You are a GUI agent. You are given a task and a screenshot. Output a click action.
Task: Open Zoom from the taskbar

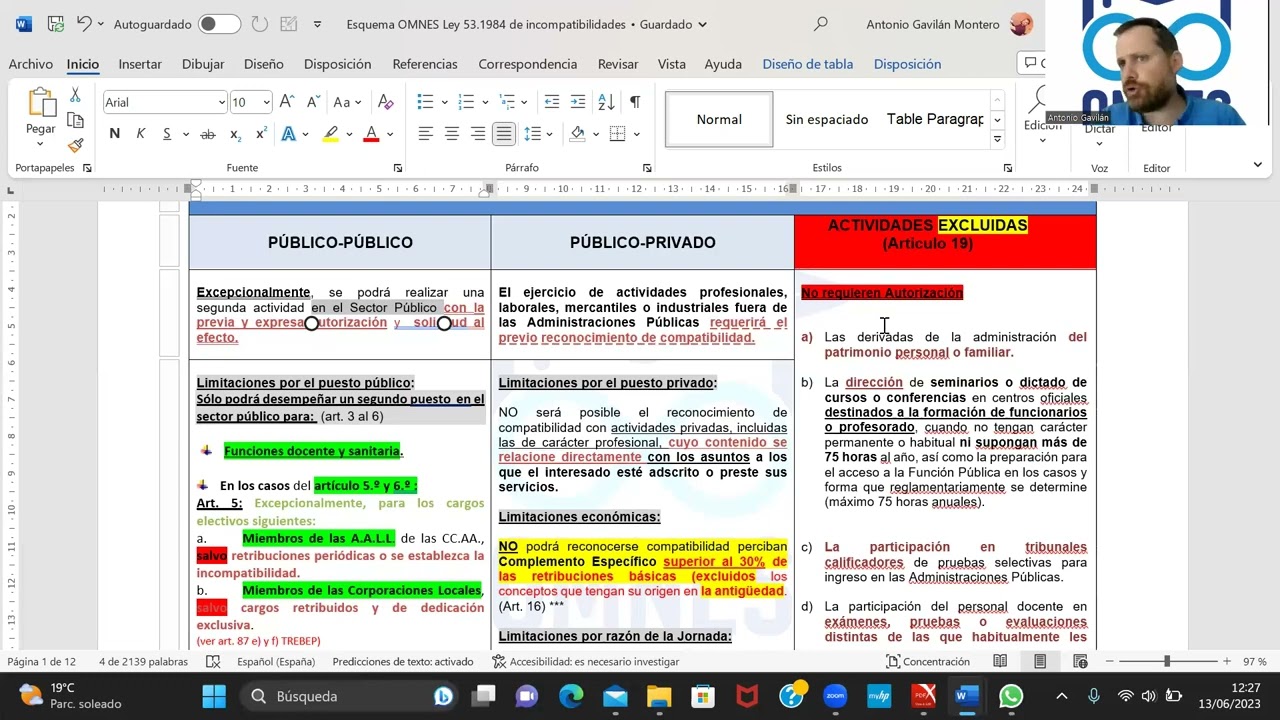pos(835,696)
